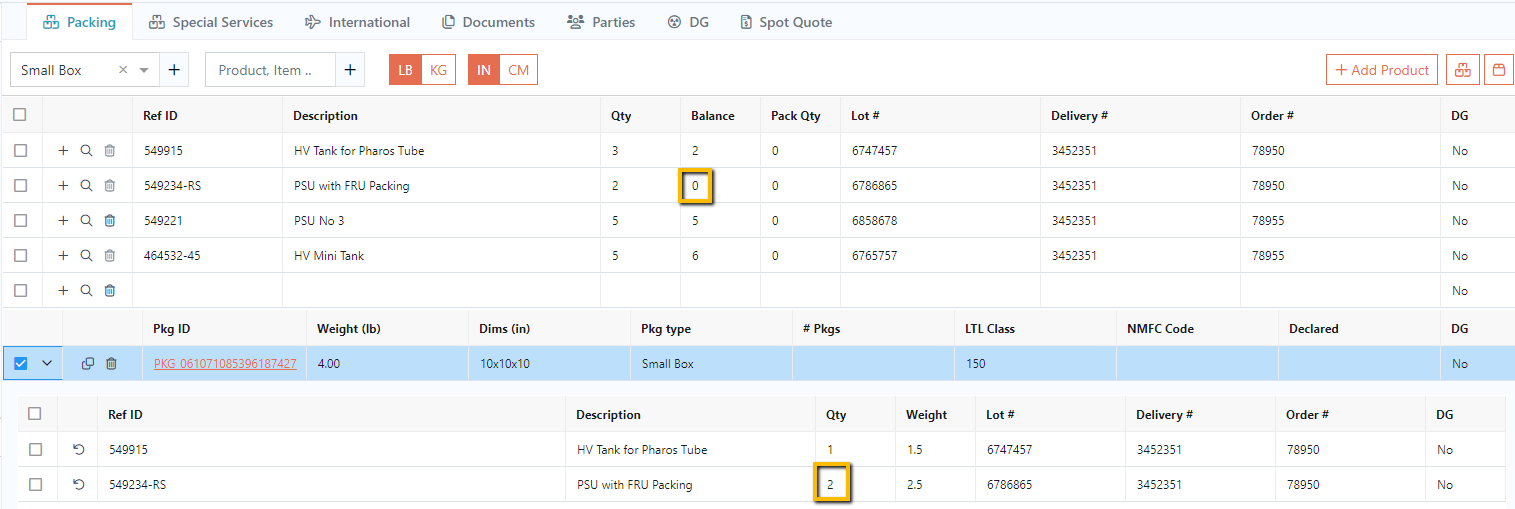This screenshot has width=1515, height=509.
Task: Check the box for product 549234-RS
Action: tap(20, 185)
